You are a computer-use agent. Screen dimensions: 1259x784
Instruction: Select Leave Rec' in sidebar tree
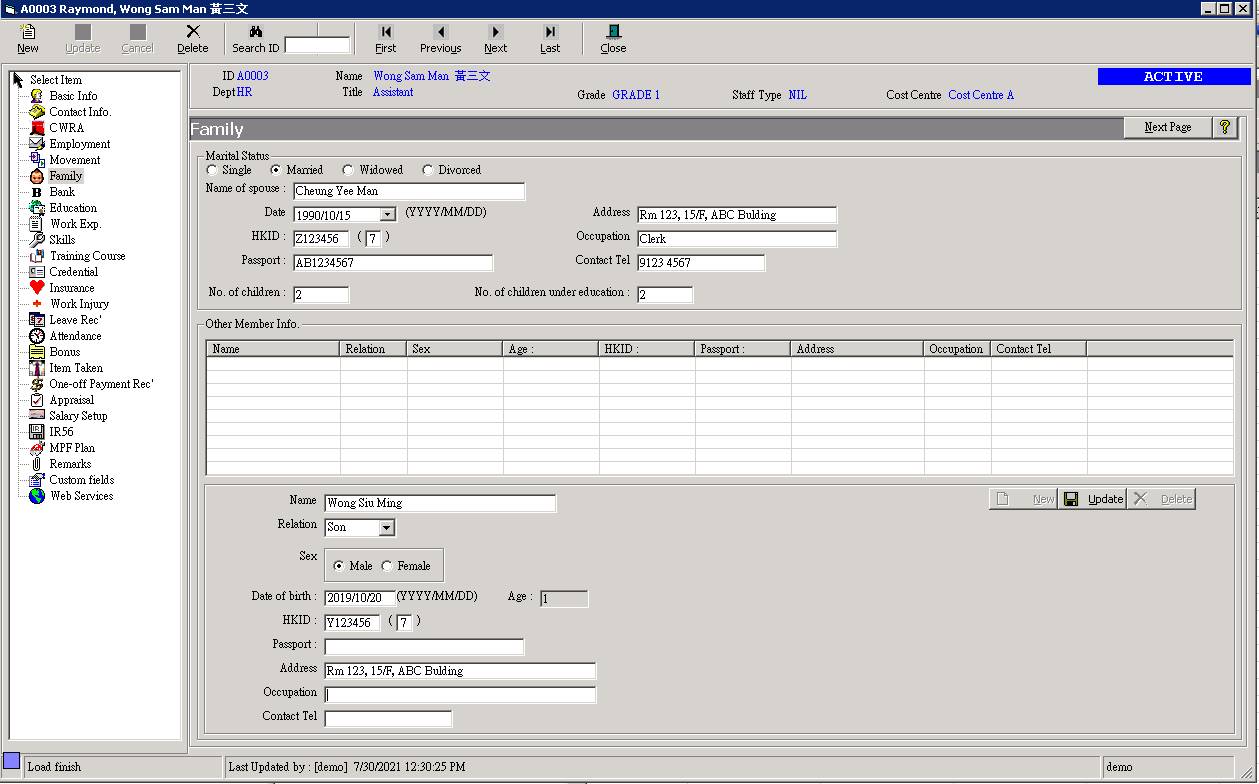click(76, 320)
